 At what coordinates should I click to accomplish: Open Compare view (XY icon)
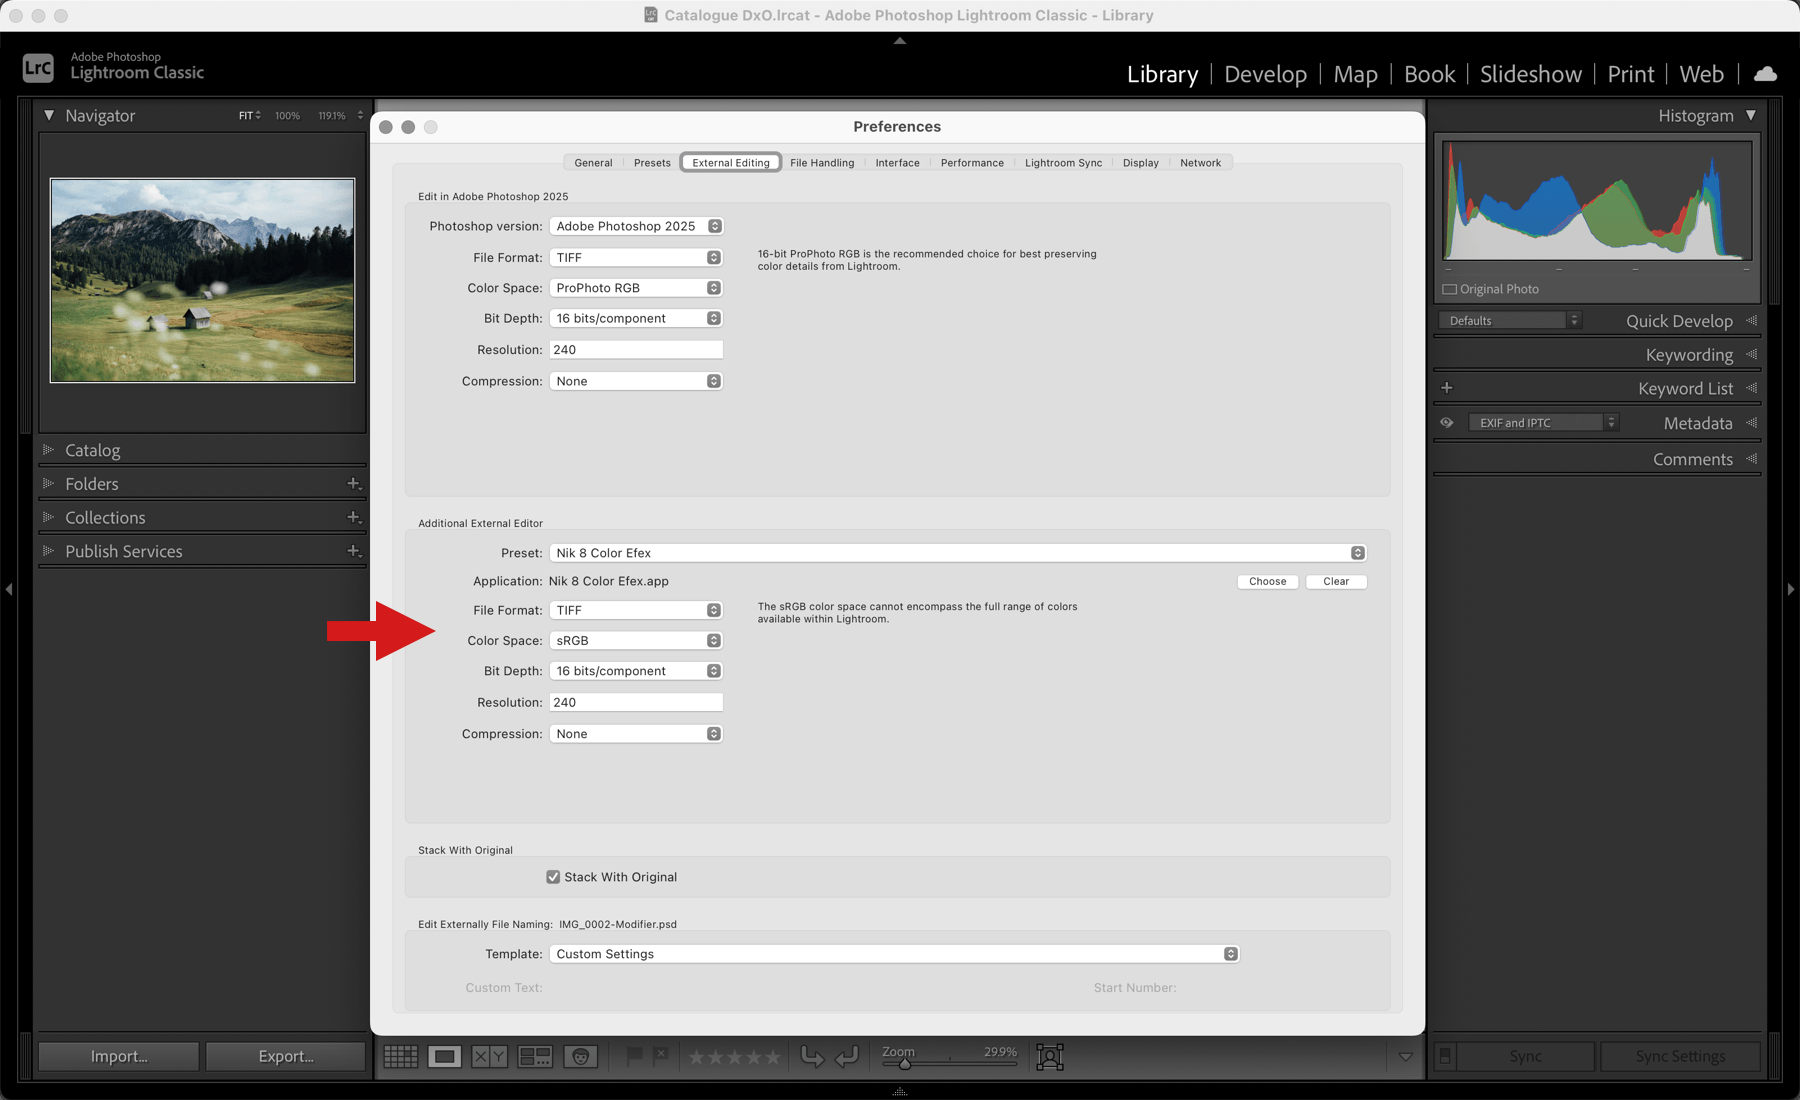489,1056
